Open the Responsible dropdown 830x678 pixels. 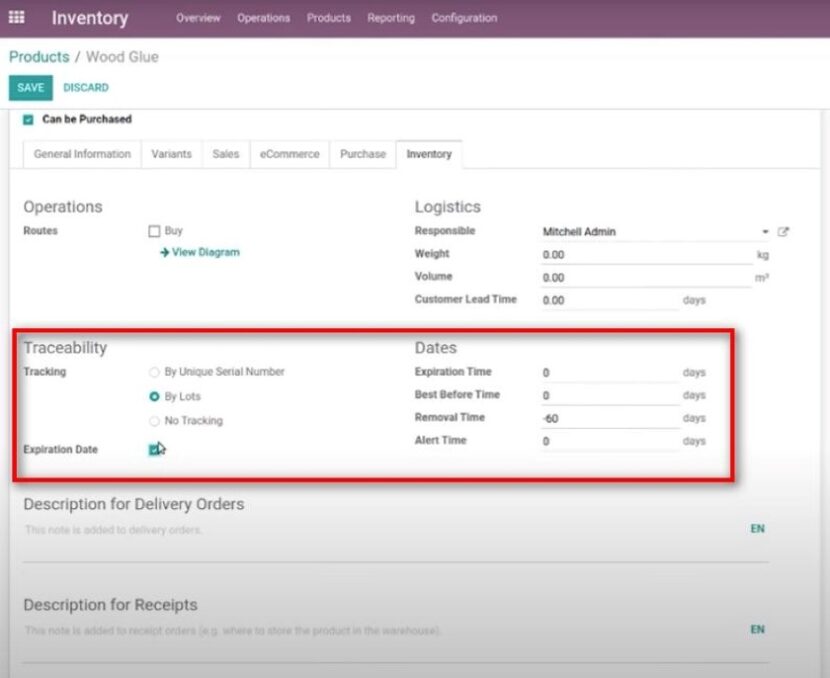(765, 231)
